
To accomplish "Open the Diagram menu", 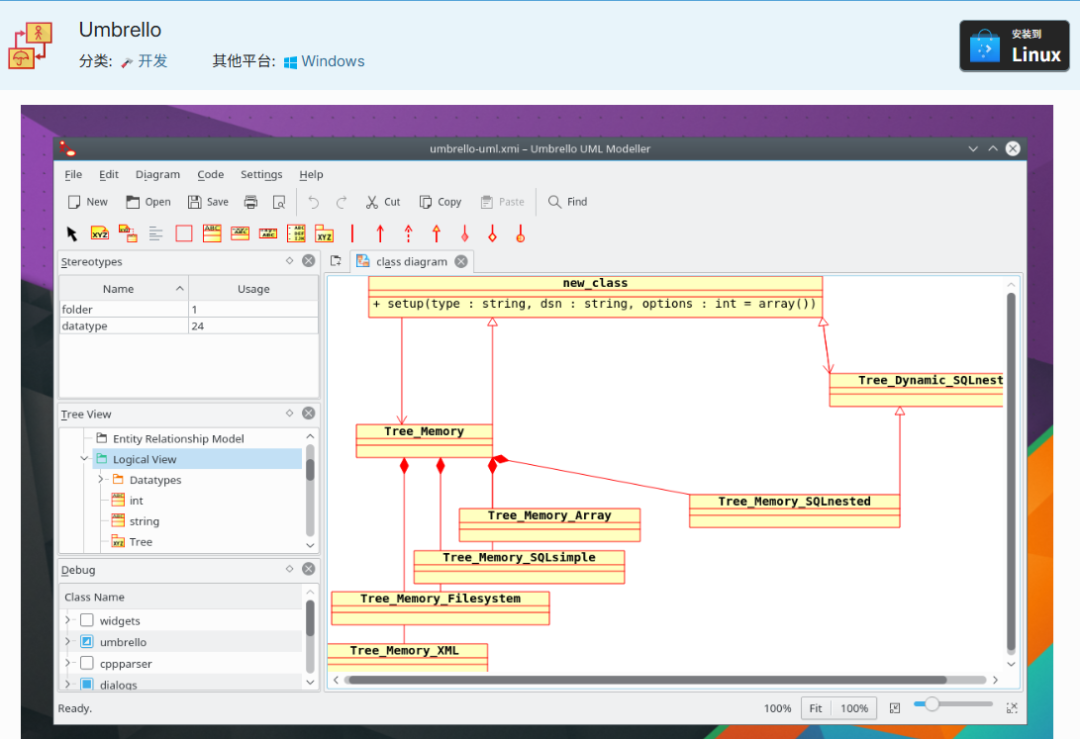I will pyautogui.click(x=158, y=174).
